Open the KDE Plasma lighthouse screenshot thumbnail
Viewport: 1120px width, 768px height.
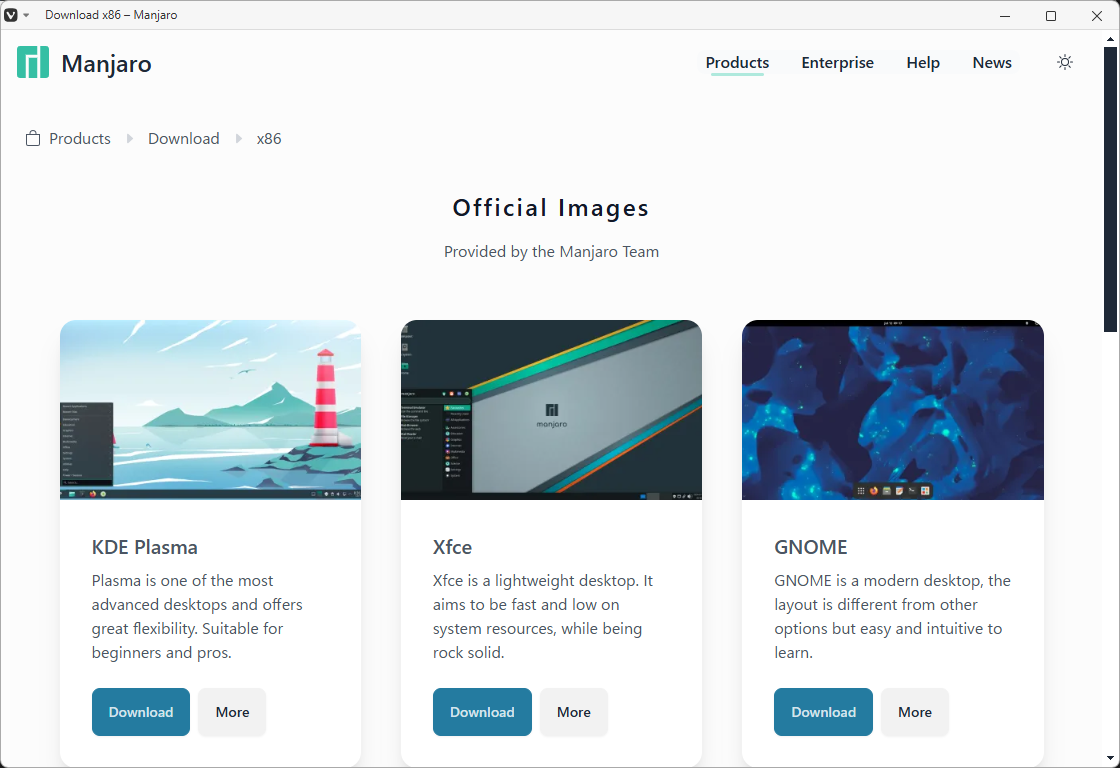tap(210, 410)
